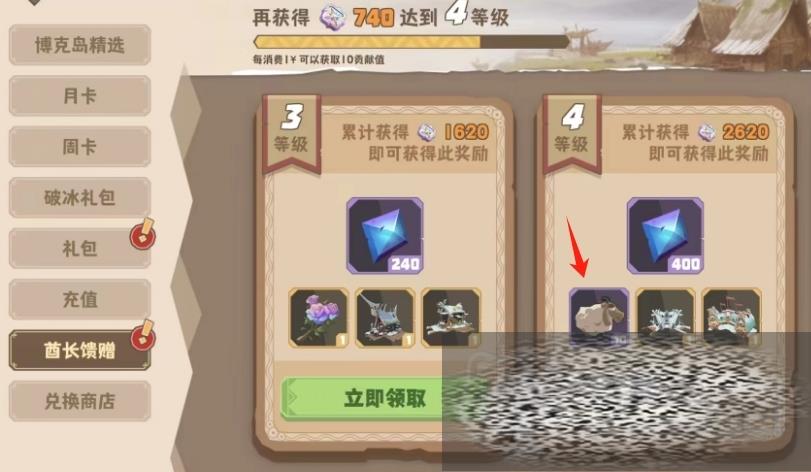Image resolution: width=811 pixels, height=472 pixels.
Task: Claim reward with the 立即领取 button
Action: point(385,398)
